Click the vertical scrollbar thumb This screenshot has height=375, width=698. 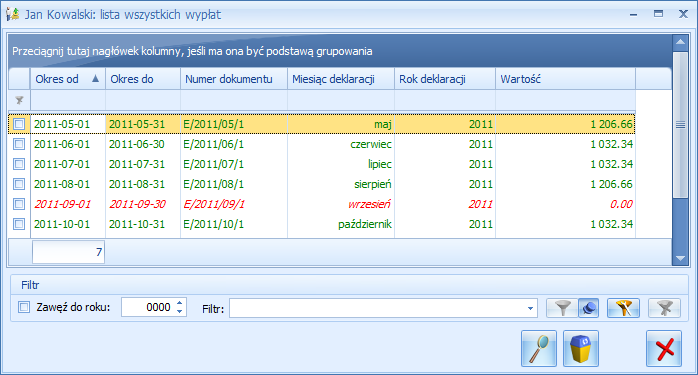[x=680, y=125]
